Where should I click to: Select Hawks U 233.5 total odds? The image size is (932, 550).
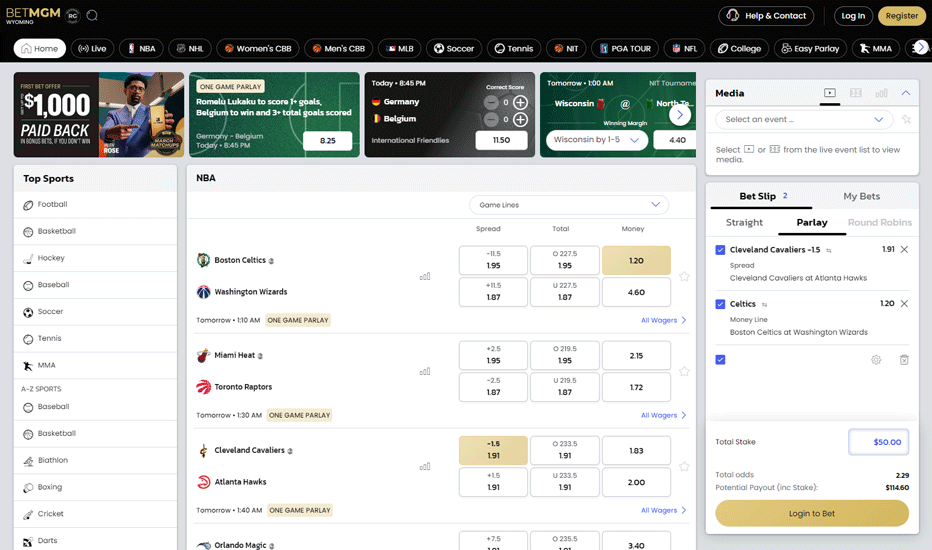[565, 482]
